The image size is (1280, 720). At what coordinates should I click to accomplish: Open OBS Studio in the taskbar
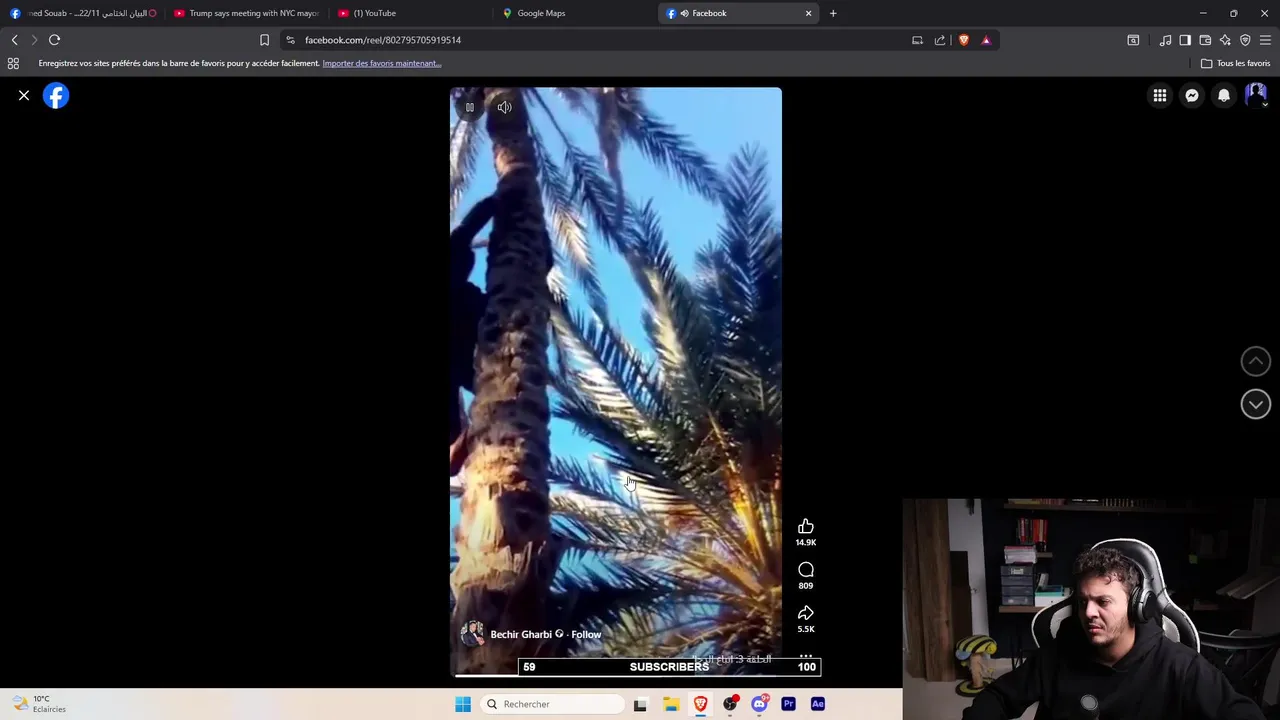(730, 704)
